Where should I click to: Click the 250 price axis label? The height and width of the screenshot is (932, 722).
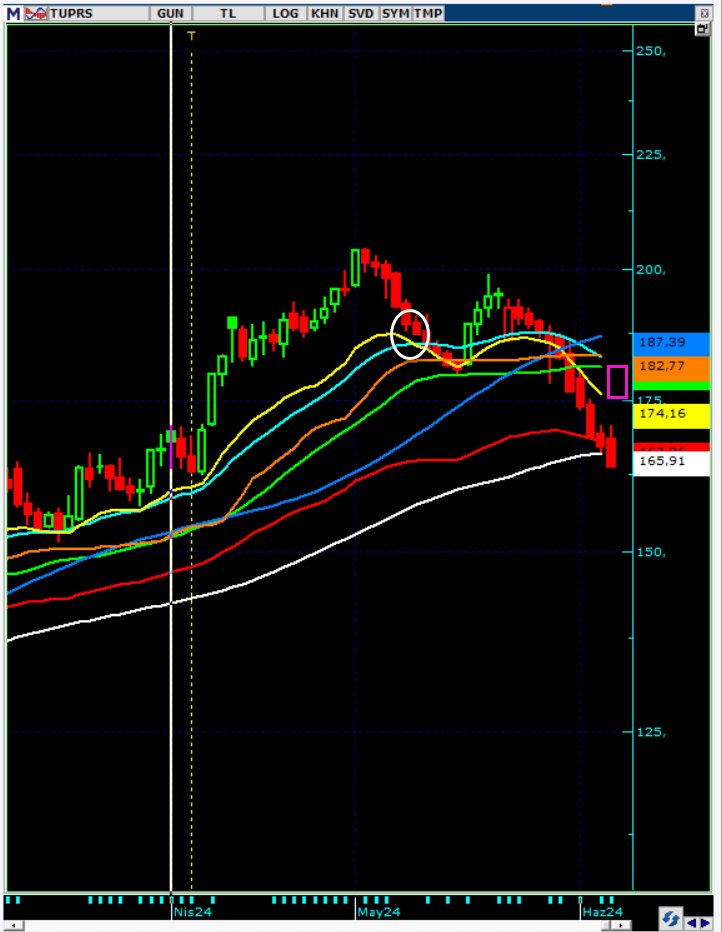coord(651,51)
